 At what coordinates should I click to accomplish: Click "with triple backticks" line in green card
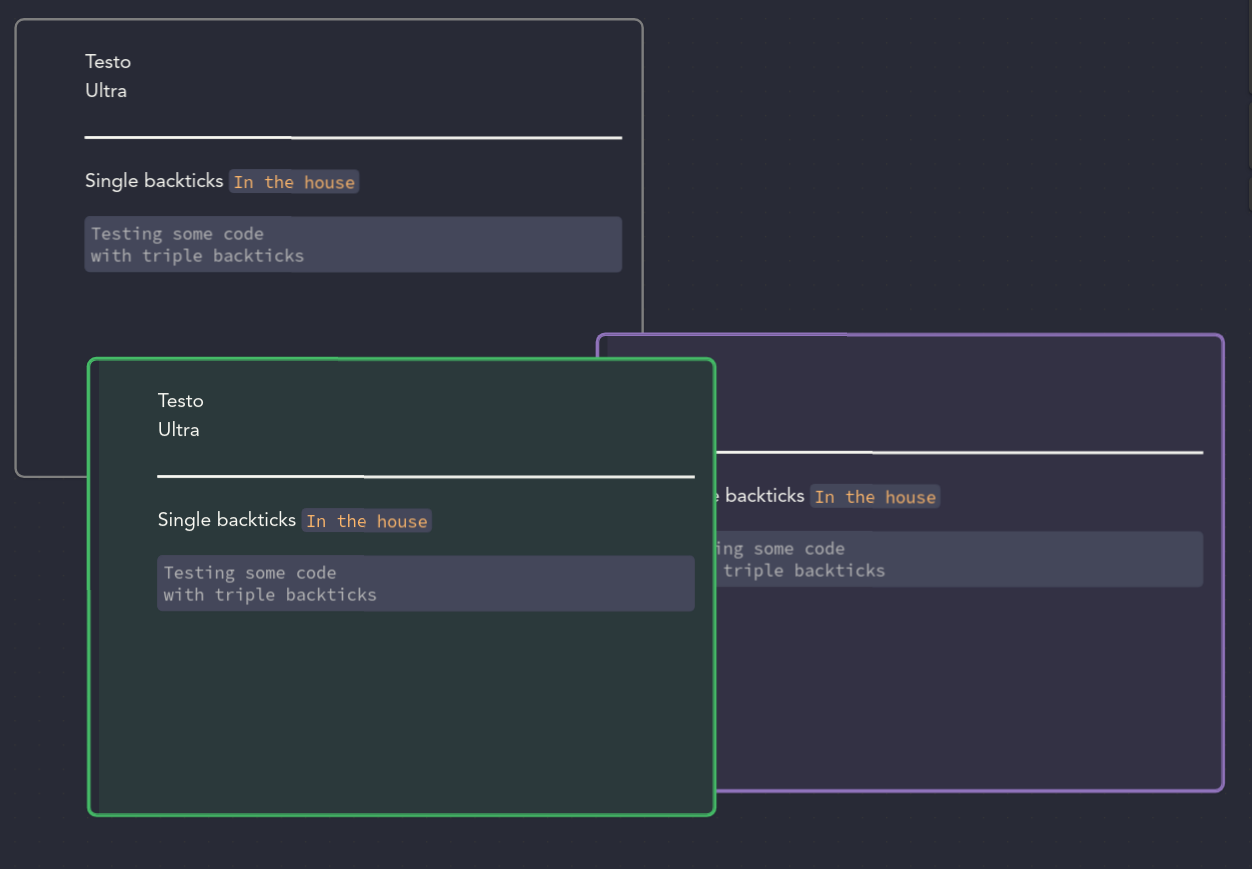pyautogui.click(x=270, y=595)
